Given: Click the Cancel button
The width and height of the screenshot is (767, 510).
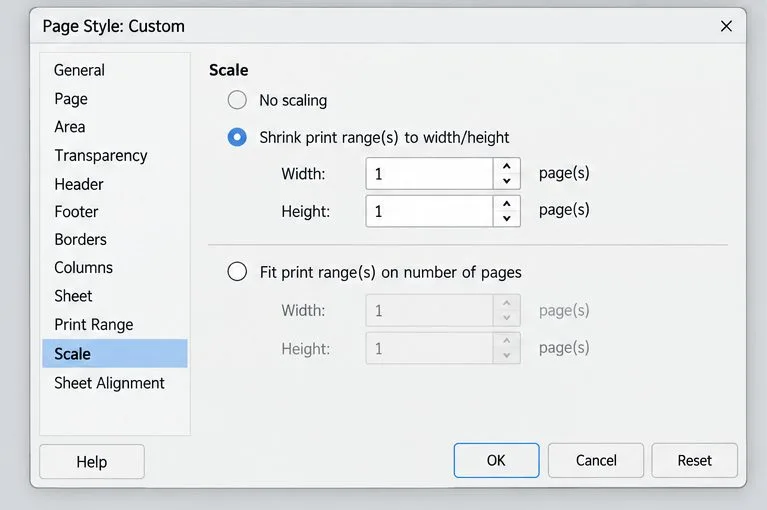Looking at the screenshot, I should click(x=596, y=460).
